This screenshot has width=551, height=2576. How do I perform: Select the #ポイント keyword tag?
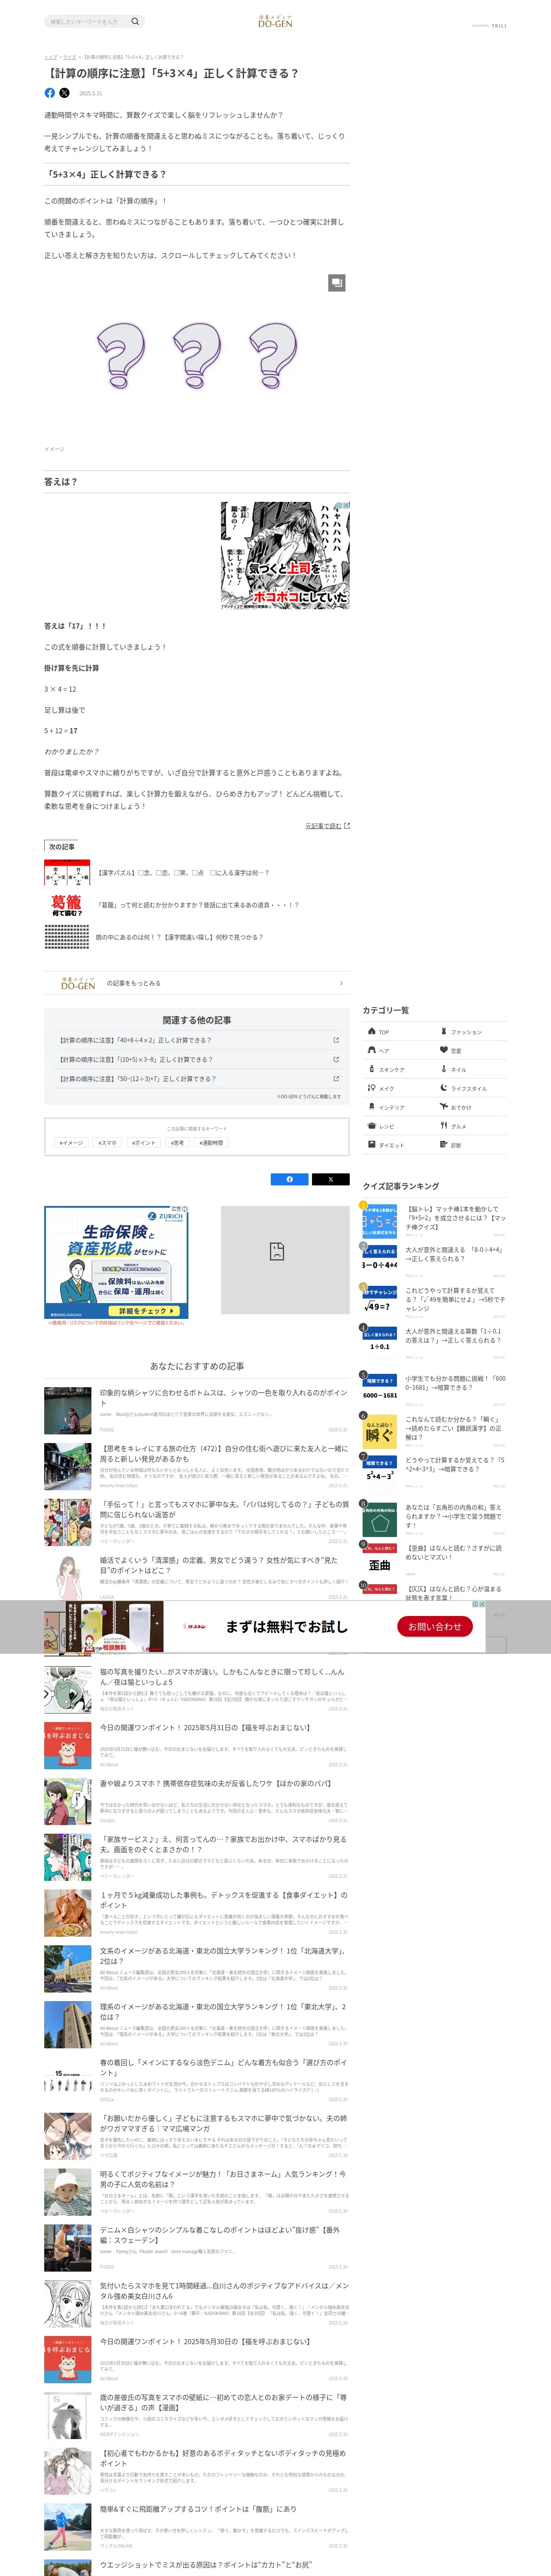[x=144, y=1142]
